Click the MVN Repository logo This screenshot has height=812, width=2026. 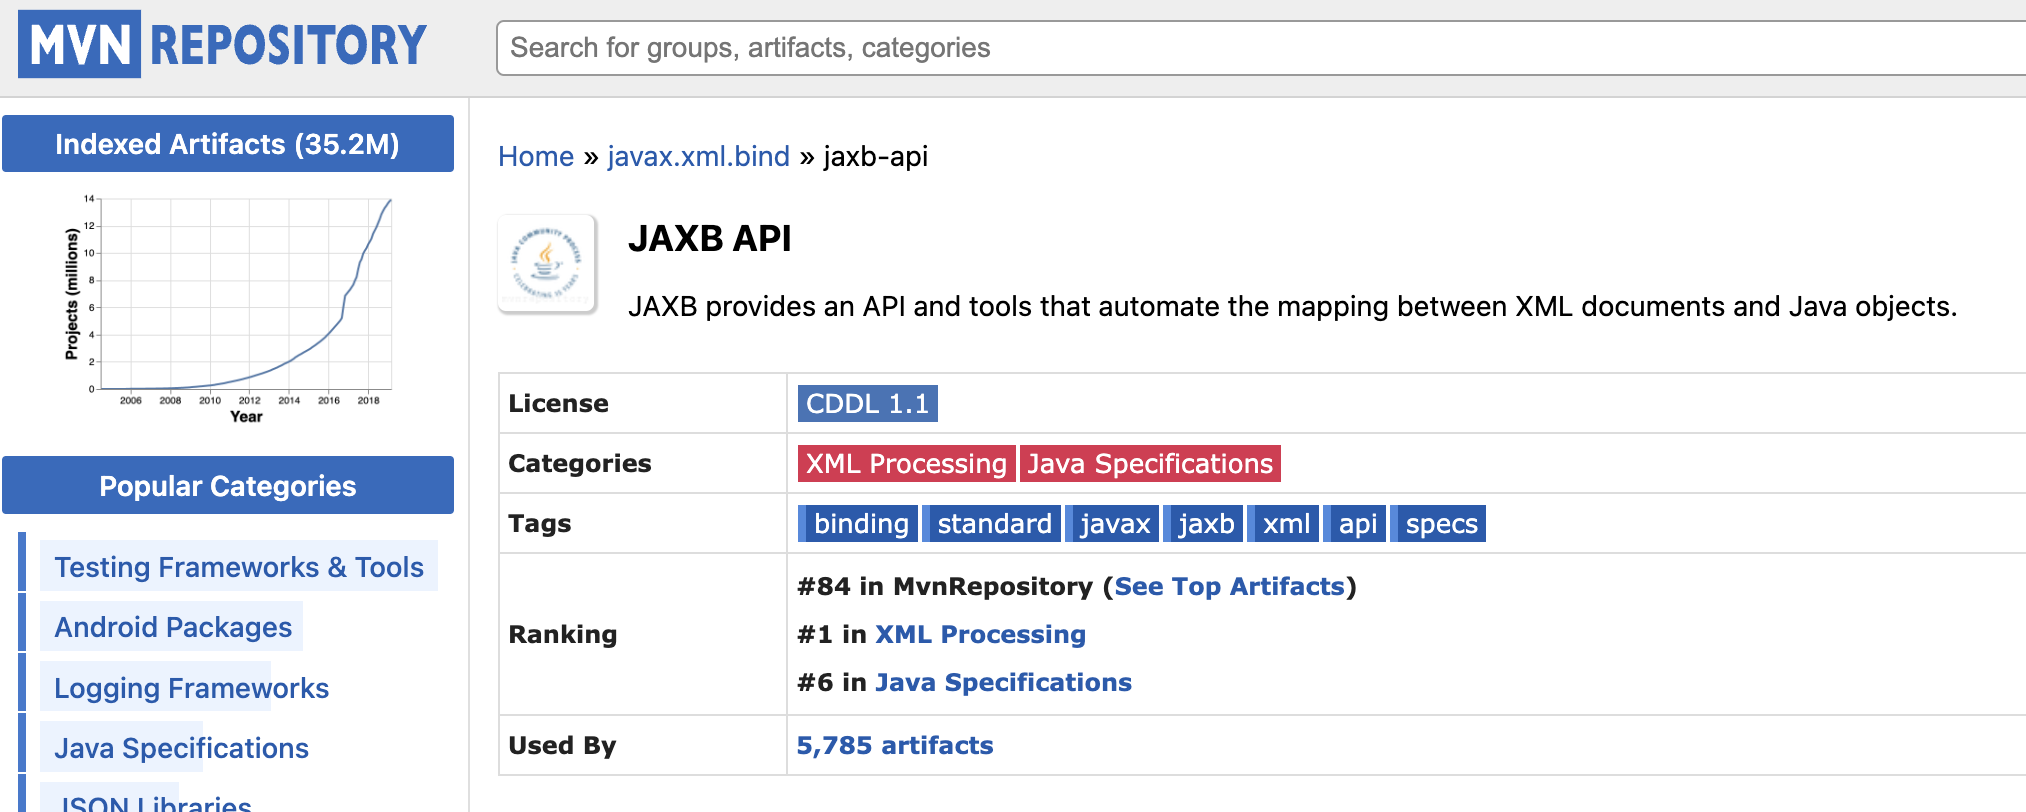pos(222,45)
